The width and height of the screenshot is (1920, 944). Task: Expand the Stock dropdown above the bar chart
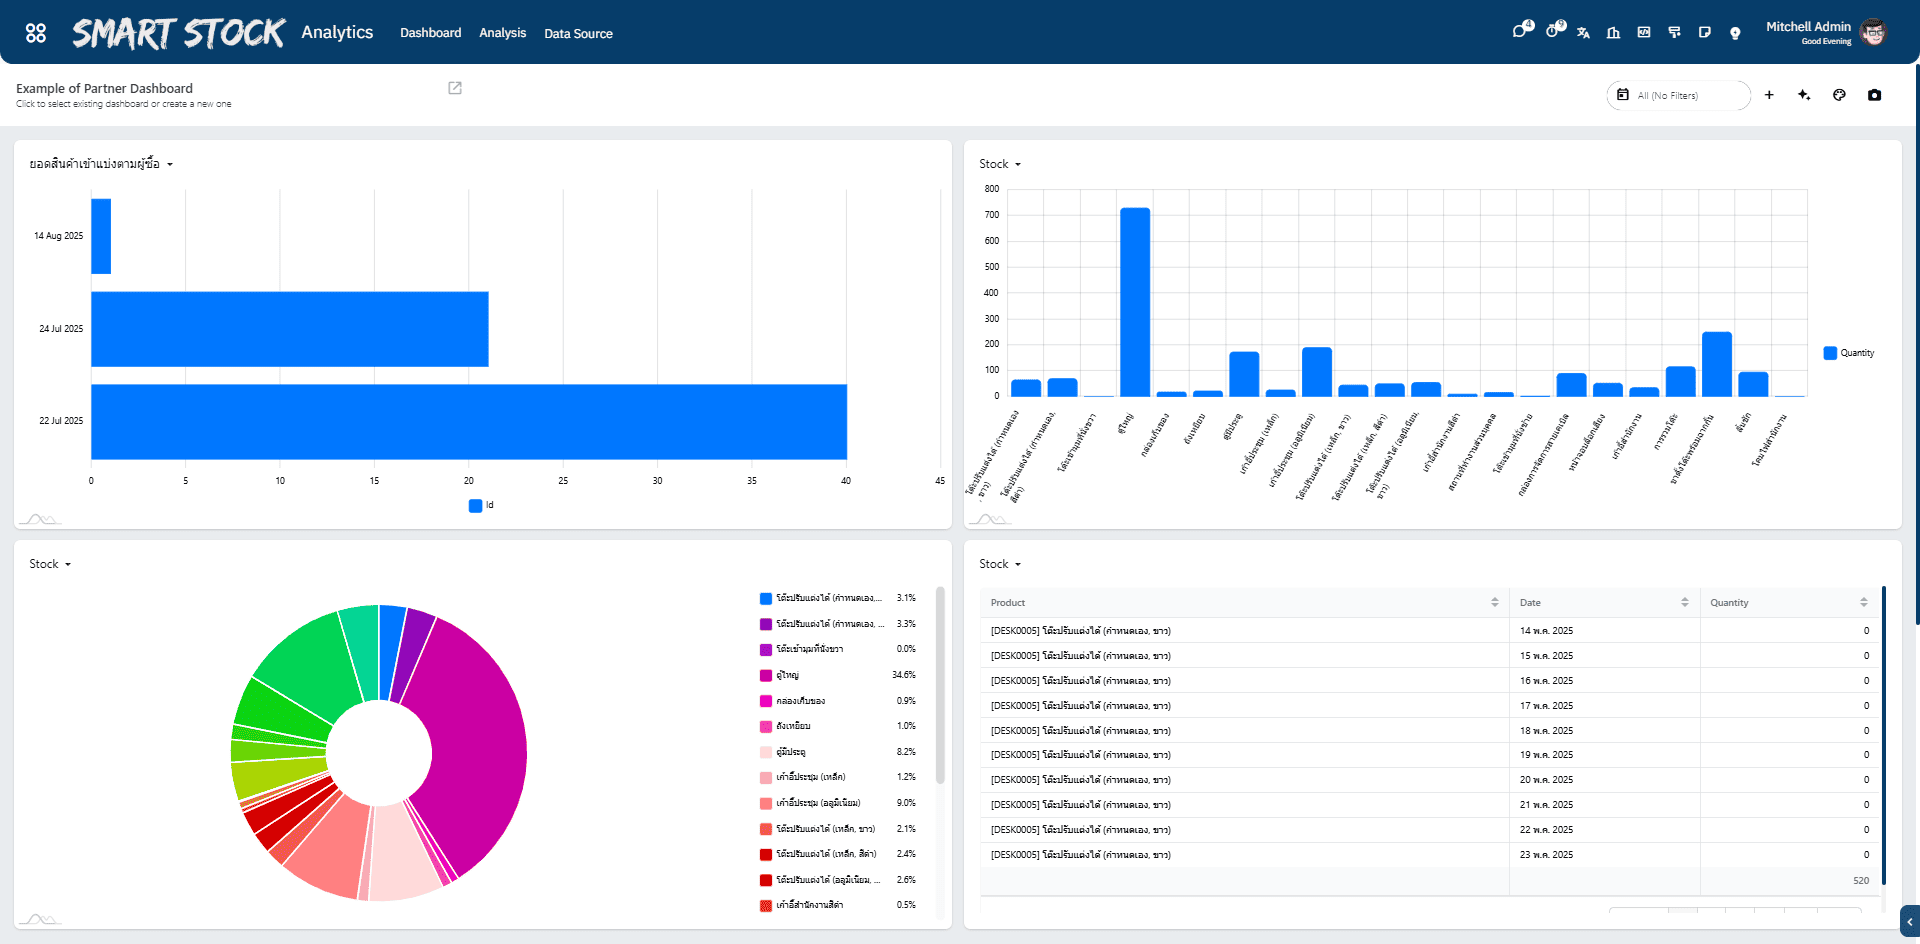(x=1000, y=164)
